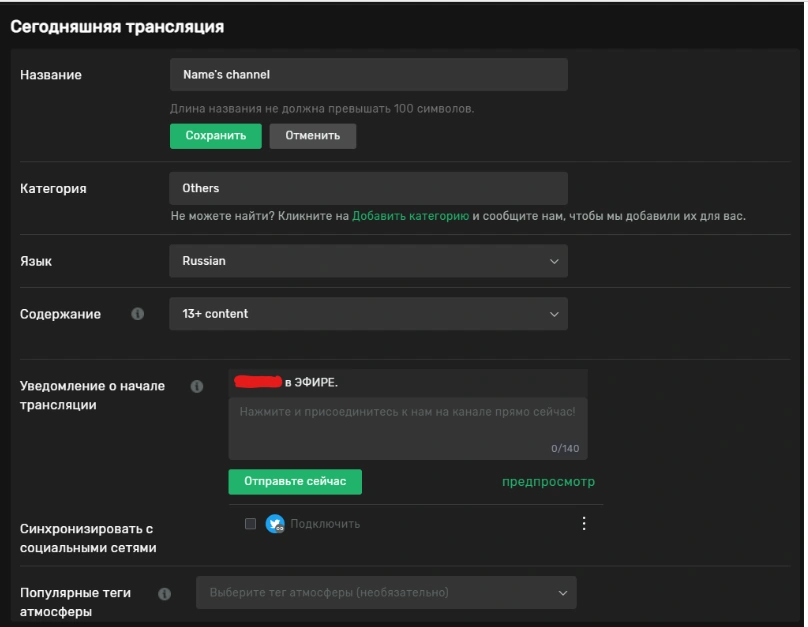808x627 pixels.
Task: Enable the Twitter sync checkbox
Action: [250, 524]
